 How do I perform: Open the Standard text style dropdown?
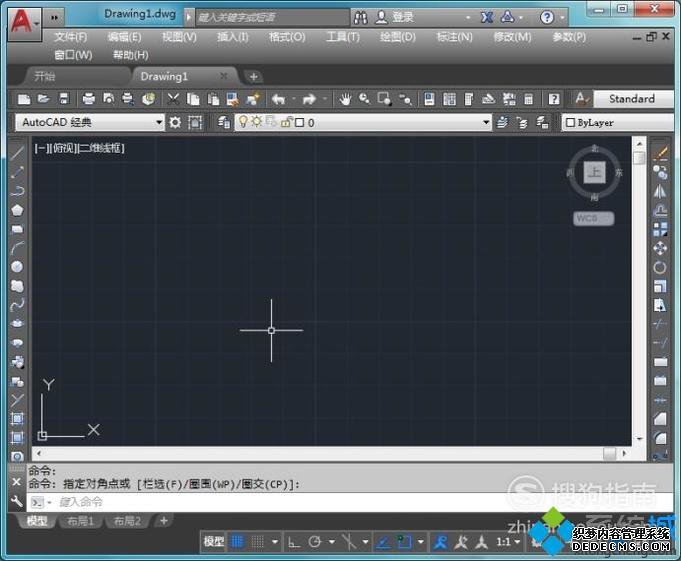click(633, 99)
